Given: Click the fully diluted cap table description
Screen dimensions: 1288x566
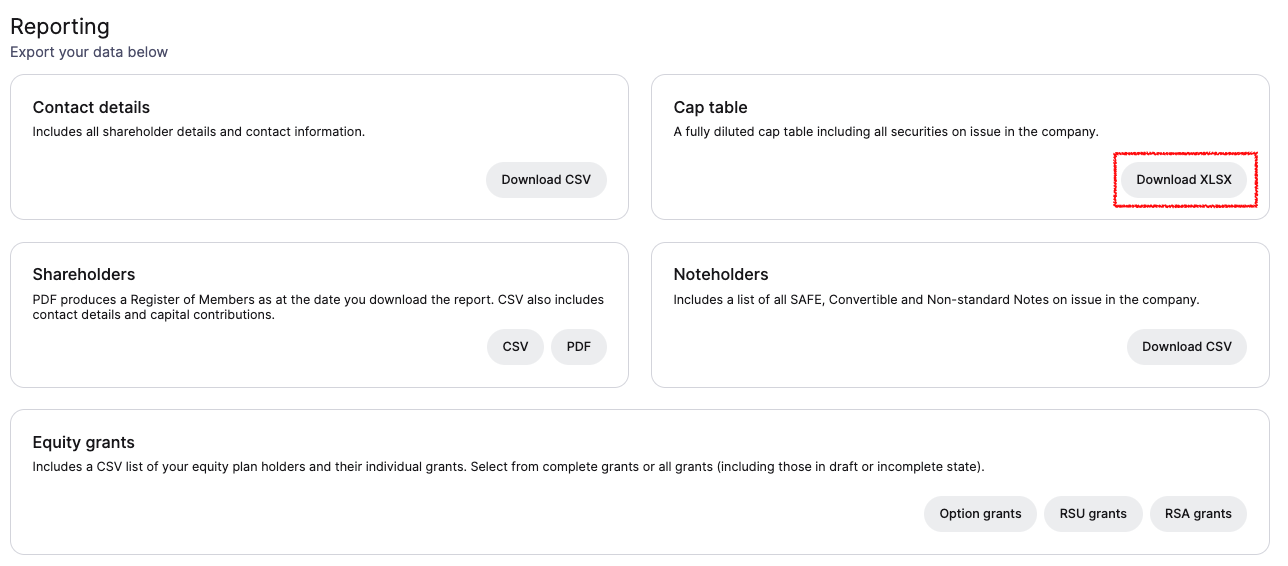Looking at the screenshot, I should point(886,131).
